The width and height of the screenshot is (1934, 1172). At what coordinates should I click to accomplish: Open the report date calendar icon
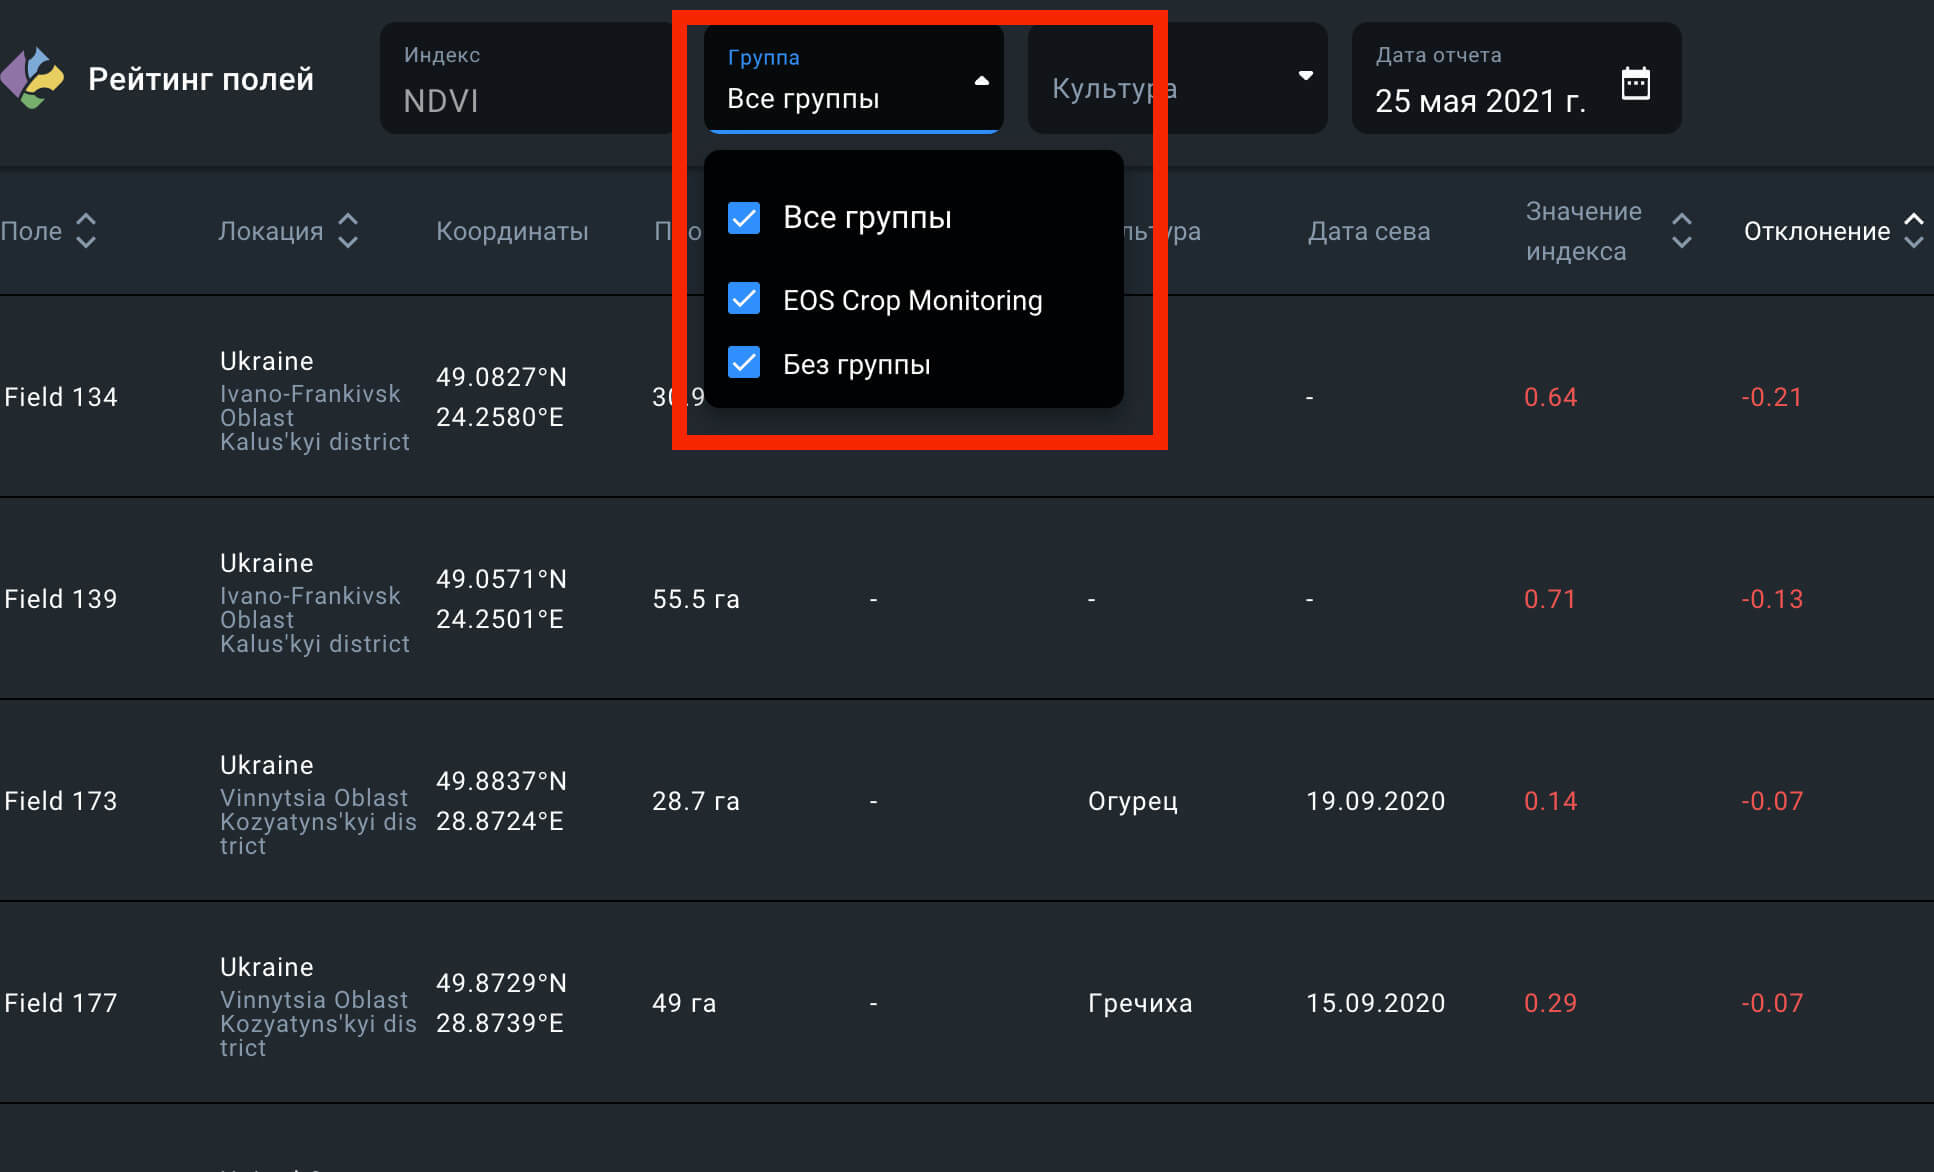[1635, 83]
